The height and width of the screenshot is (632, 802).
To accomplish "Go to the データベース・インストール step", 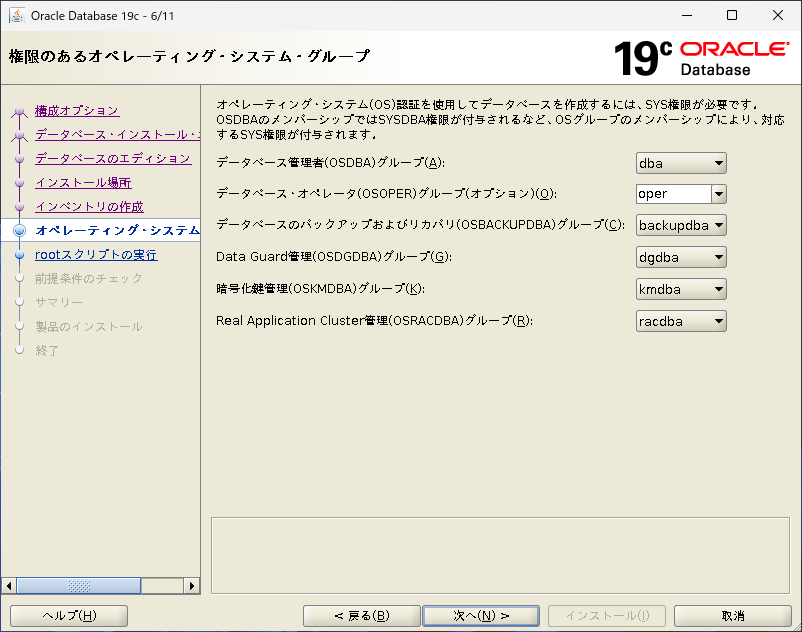I will 117,134.
